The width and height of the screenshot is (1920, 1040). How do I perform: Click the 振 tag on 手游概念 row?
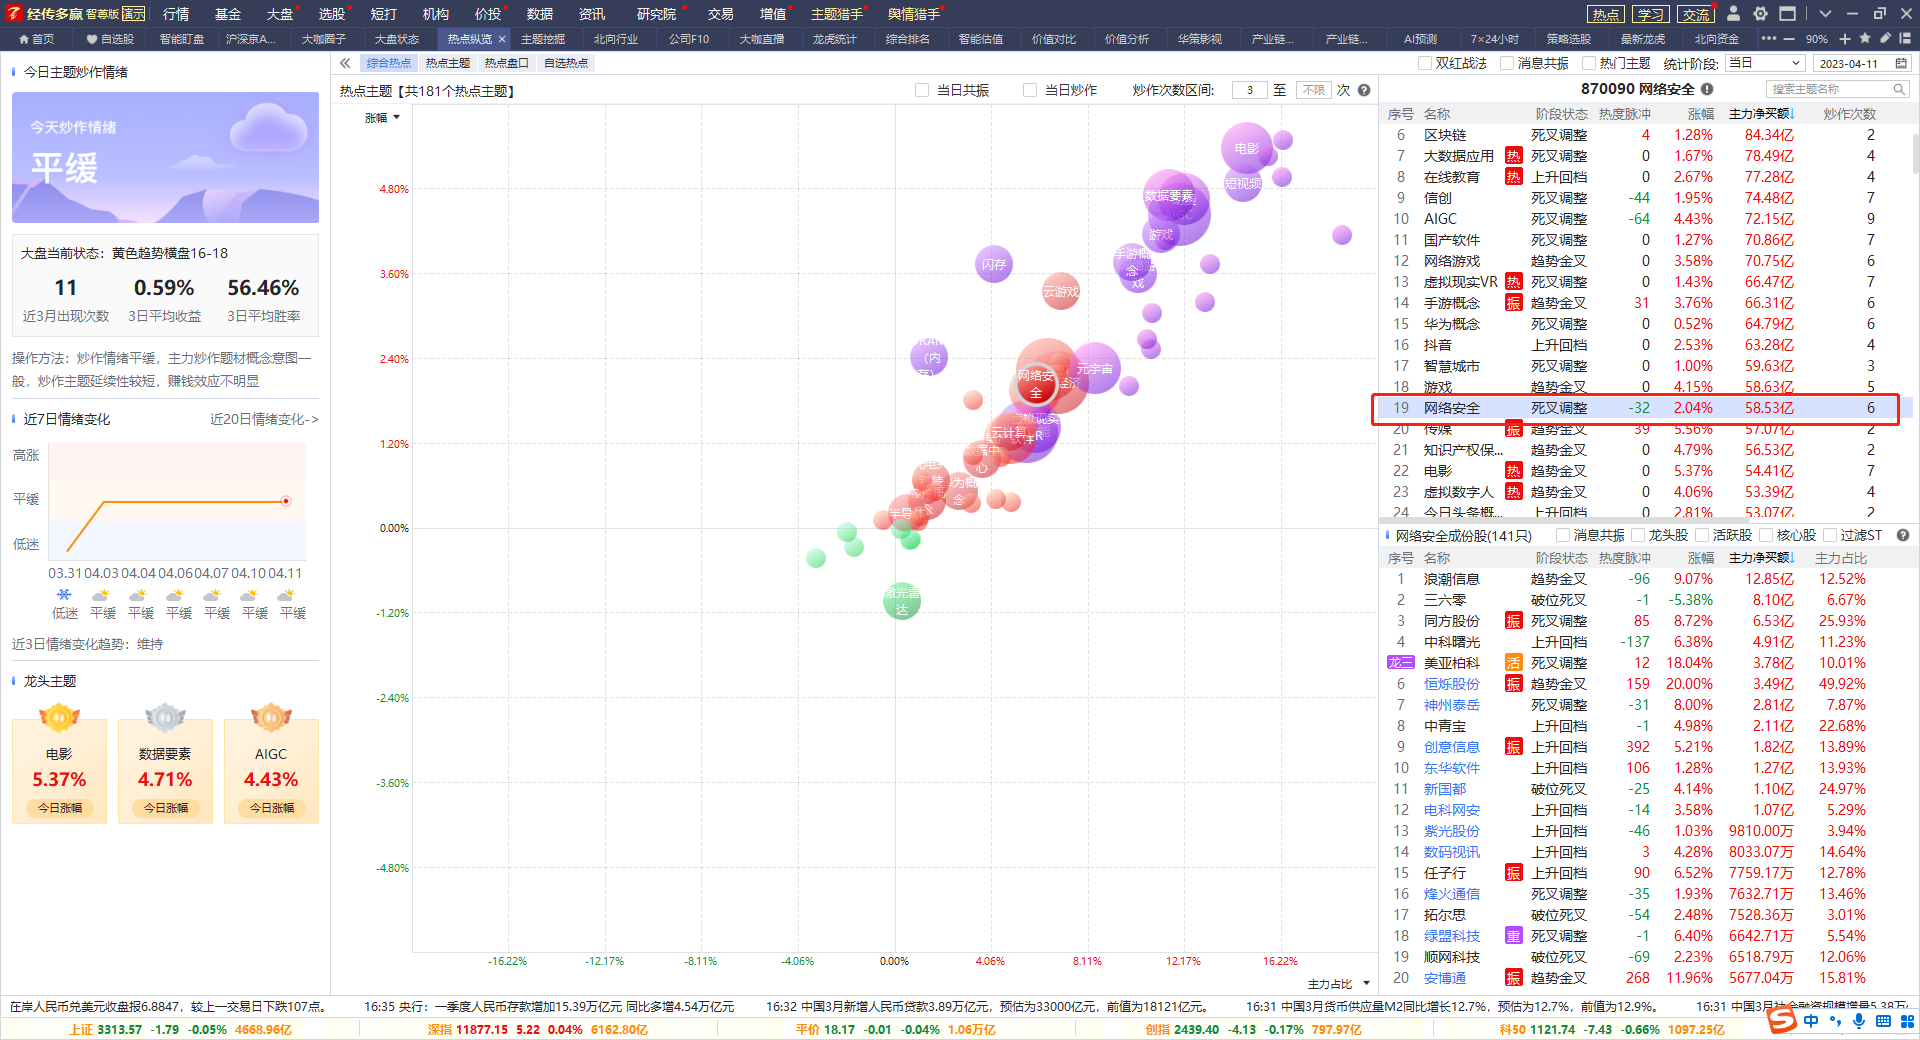1513,303
